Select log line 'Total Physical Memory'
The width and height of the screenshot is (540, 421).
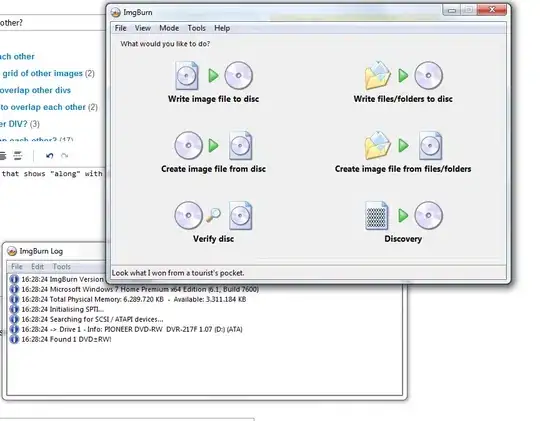pos(134,299)
